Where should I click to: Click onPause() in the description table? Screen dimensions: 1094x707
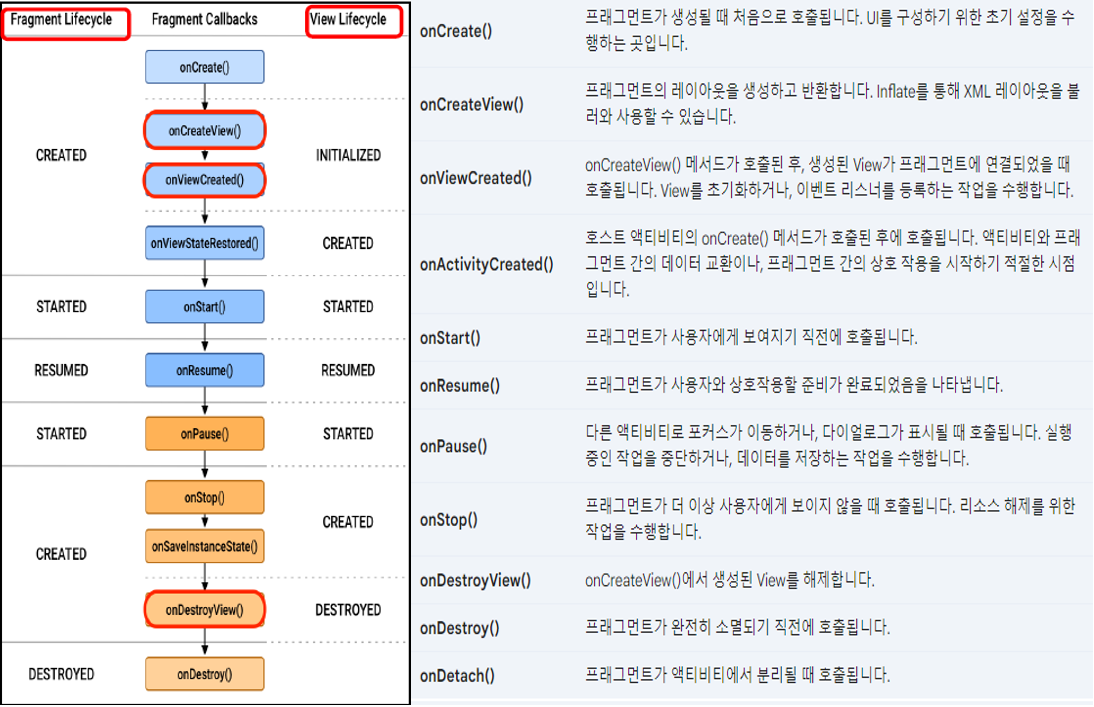[454, 446]
